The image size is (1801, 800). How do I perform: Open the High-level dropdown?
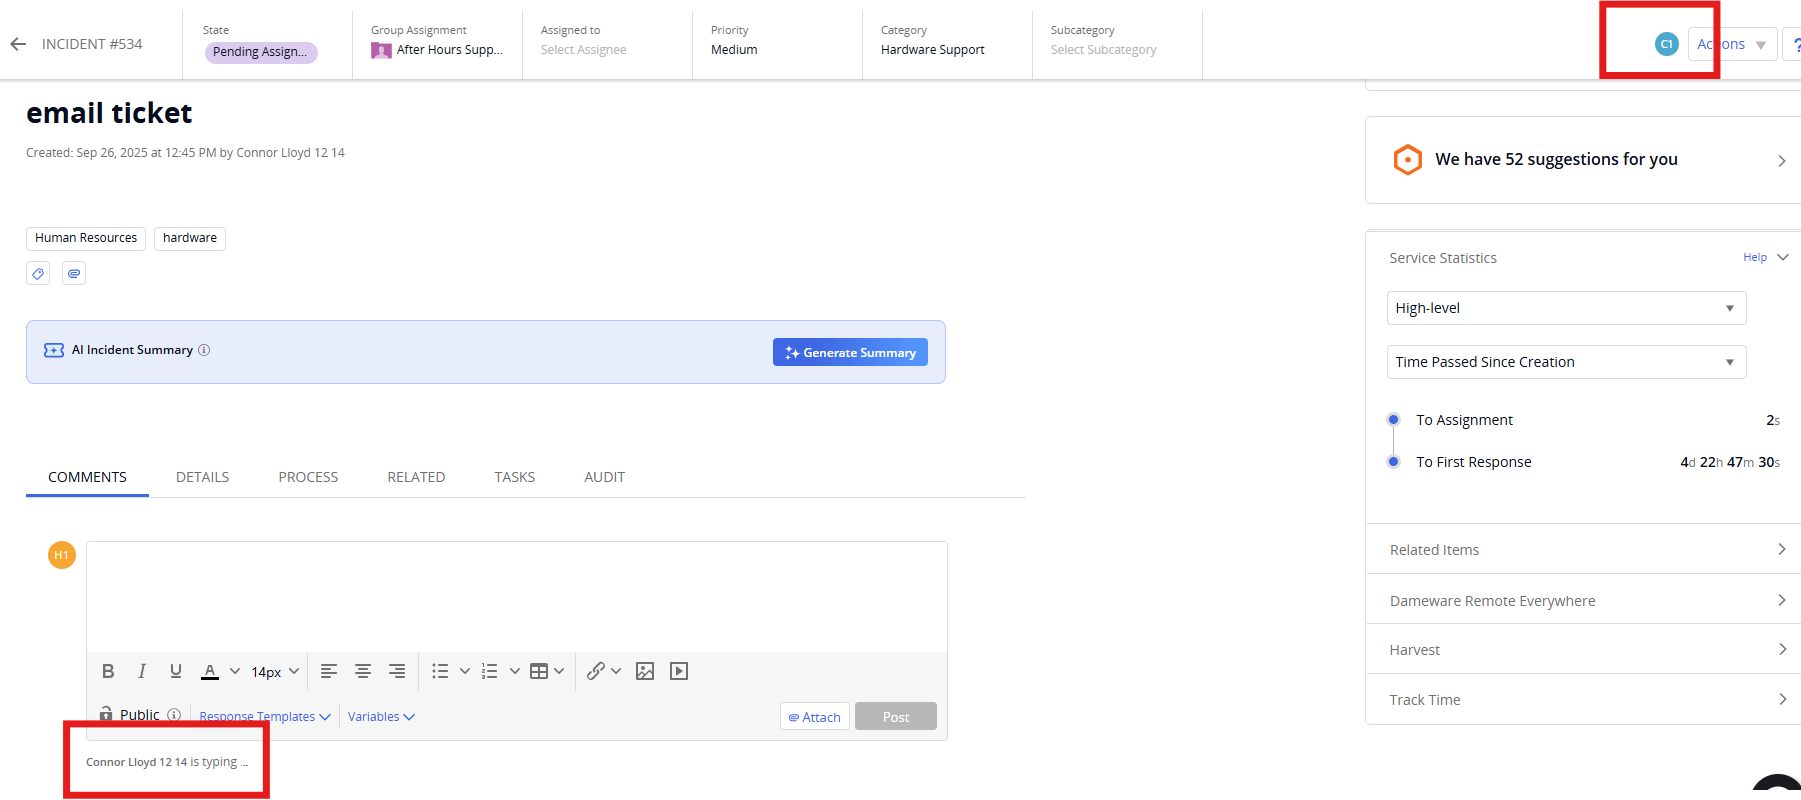pyautogui.click(x=1567, y=308)
